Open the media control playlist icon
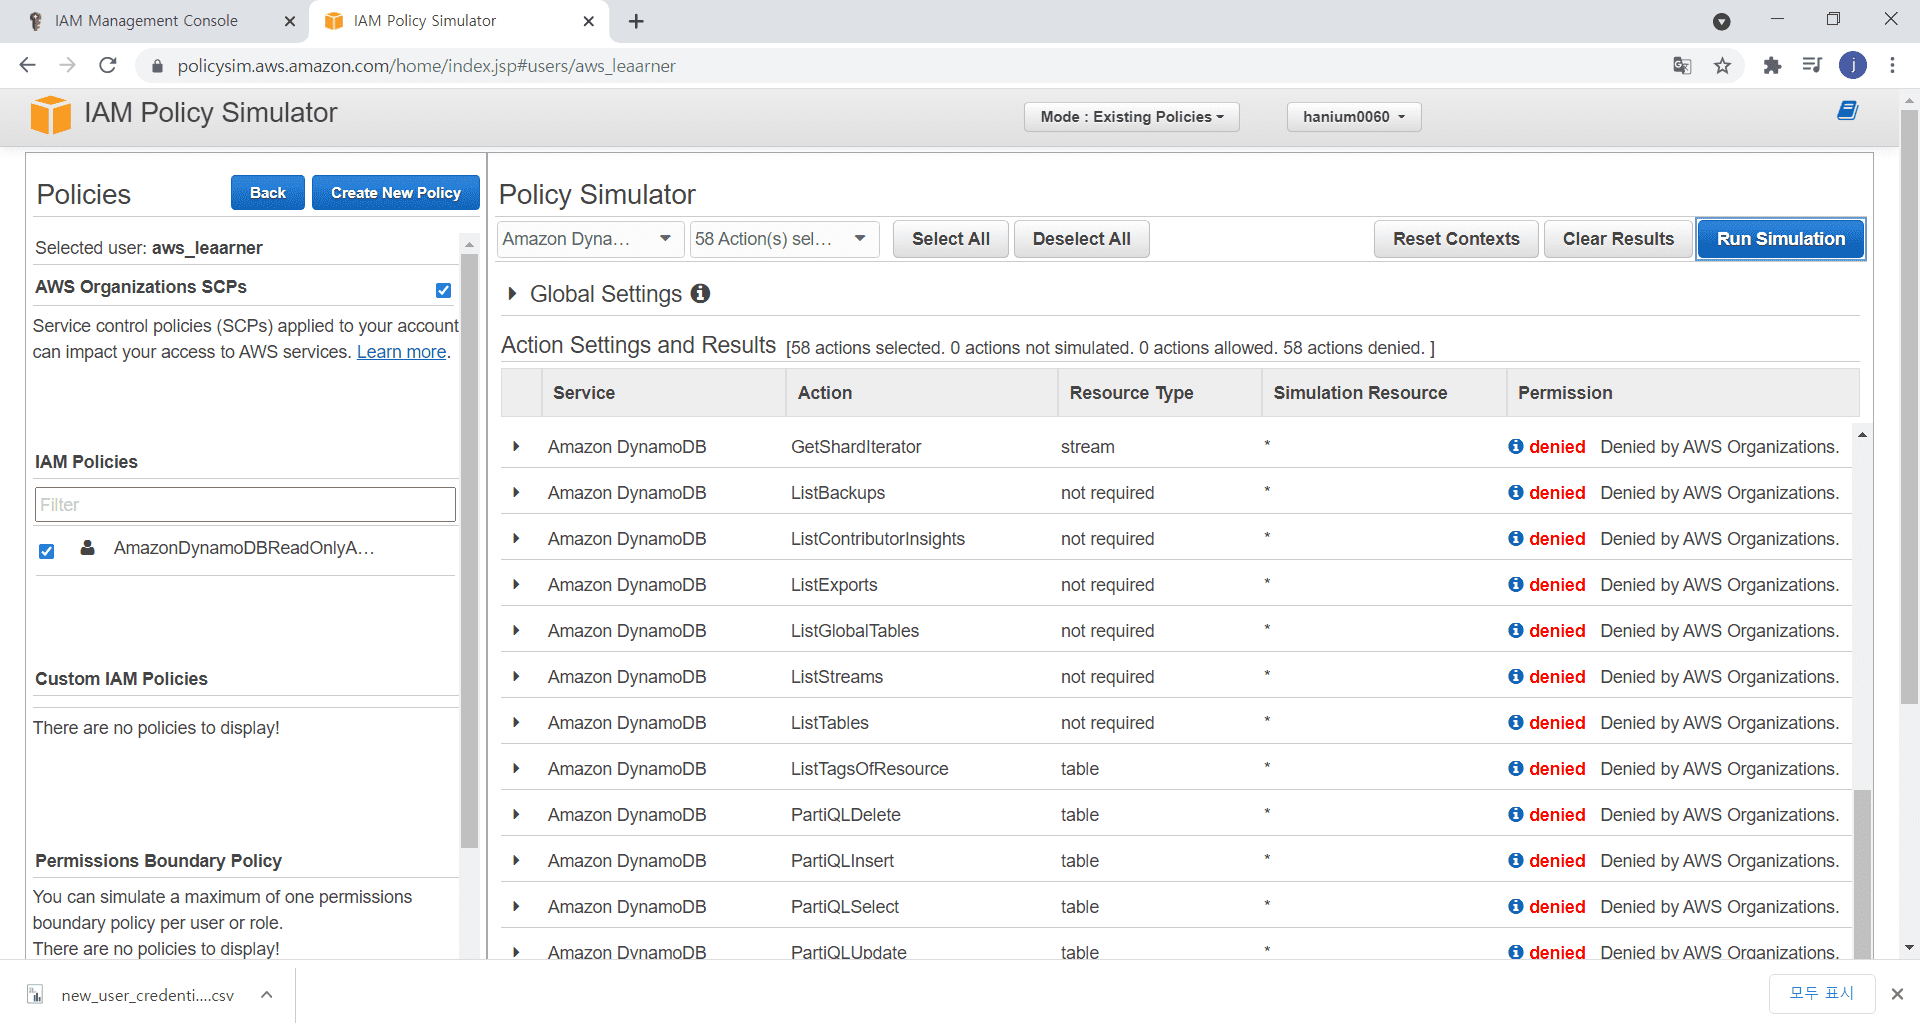 1812,66
